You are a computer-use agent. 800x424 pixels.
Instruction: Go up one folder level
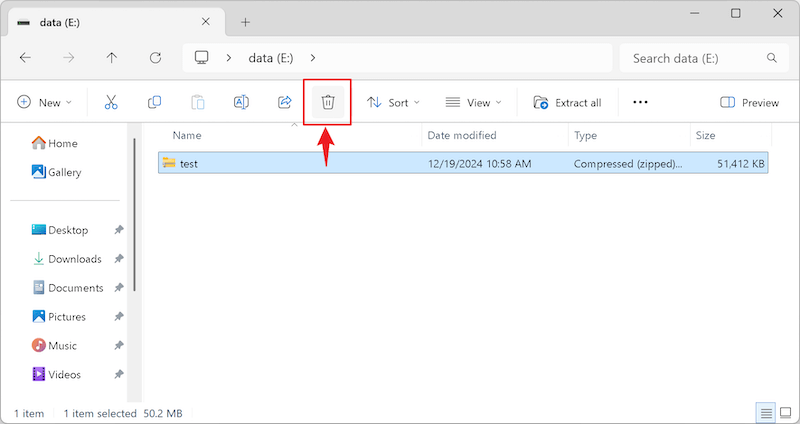(112, 58)
